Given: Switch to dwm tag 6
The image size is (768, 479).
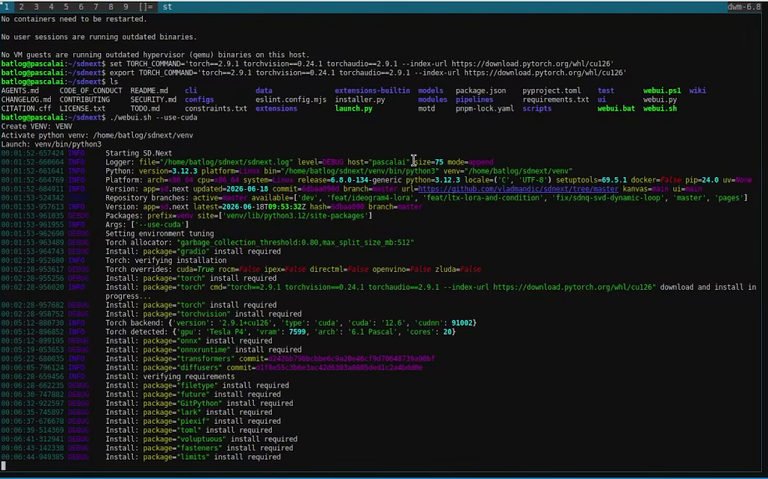Looking at the screenshot, I should coord(81,7).
